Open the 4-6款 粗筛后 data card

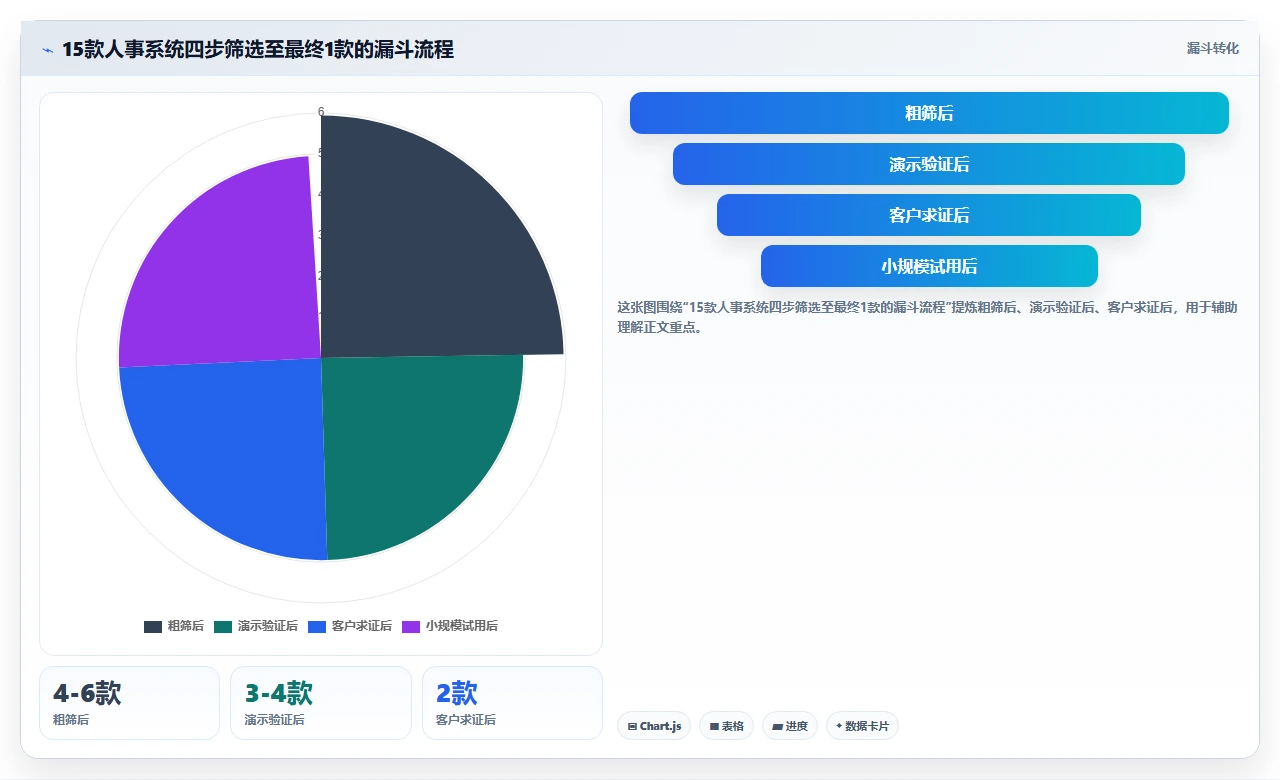point(129,703)
